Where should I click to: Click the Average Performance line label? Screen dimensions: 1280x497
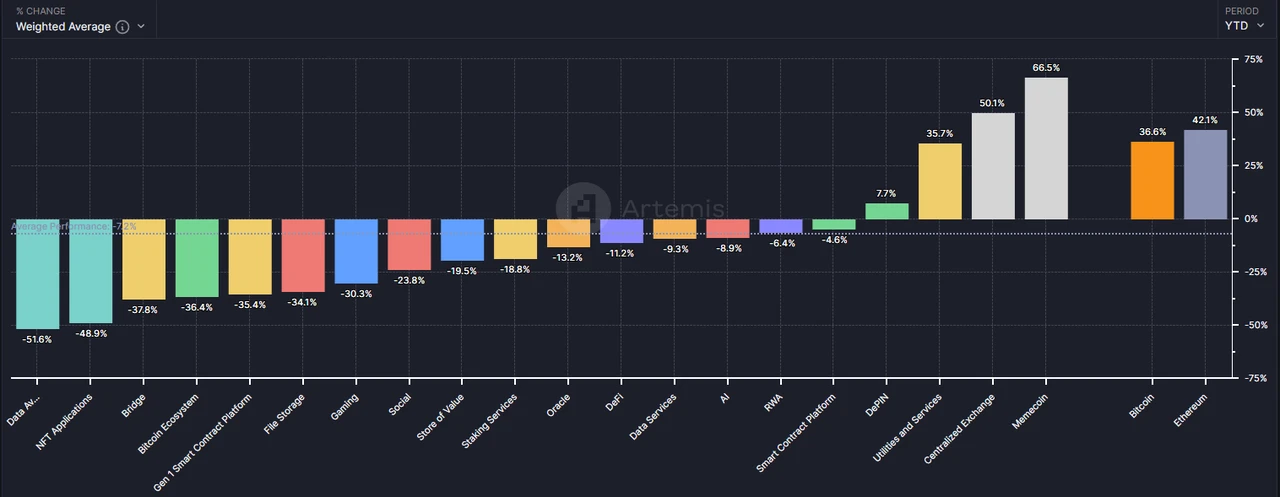point(74,227)
